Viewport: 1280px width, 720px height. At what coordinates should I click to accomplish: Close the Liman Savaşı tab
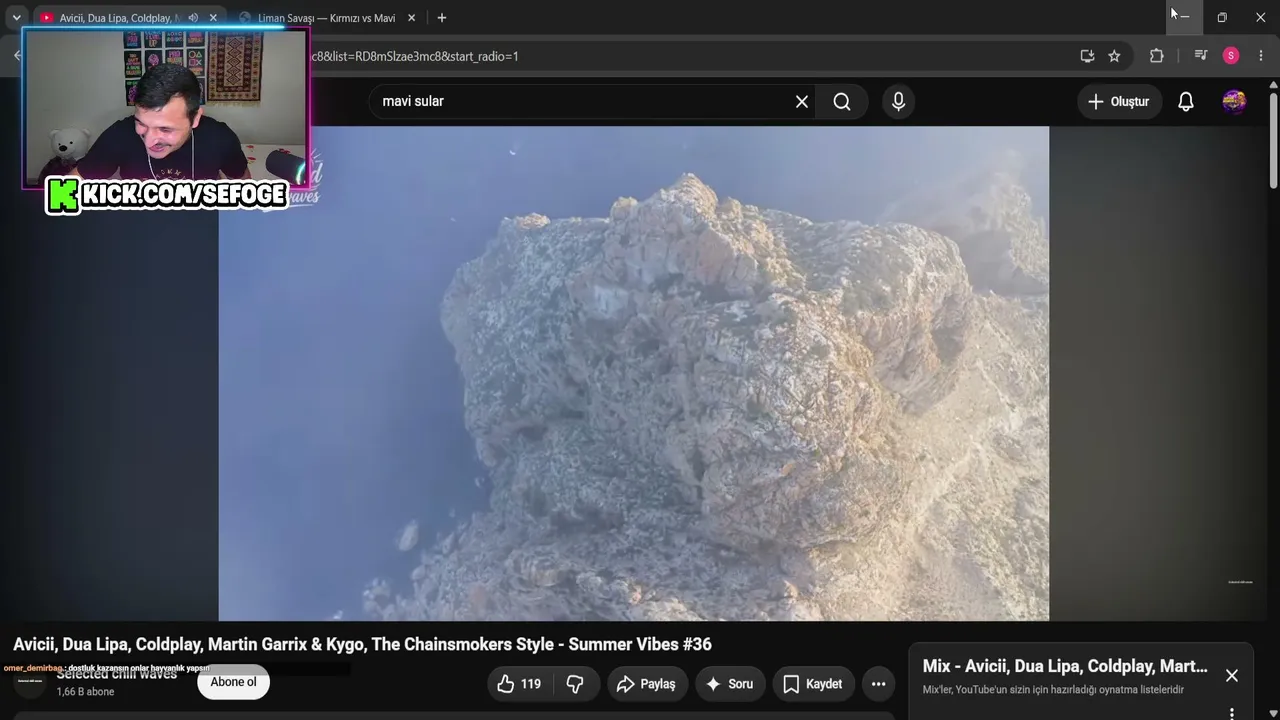click(x=411, y=18)
